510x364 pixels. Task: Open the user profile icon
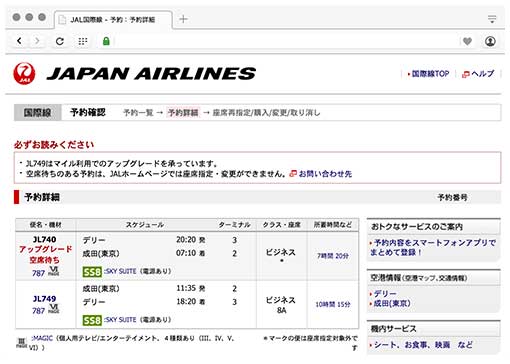click(490, 41)
